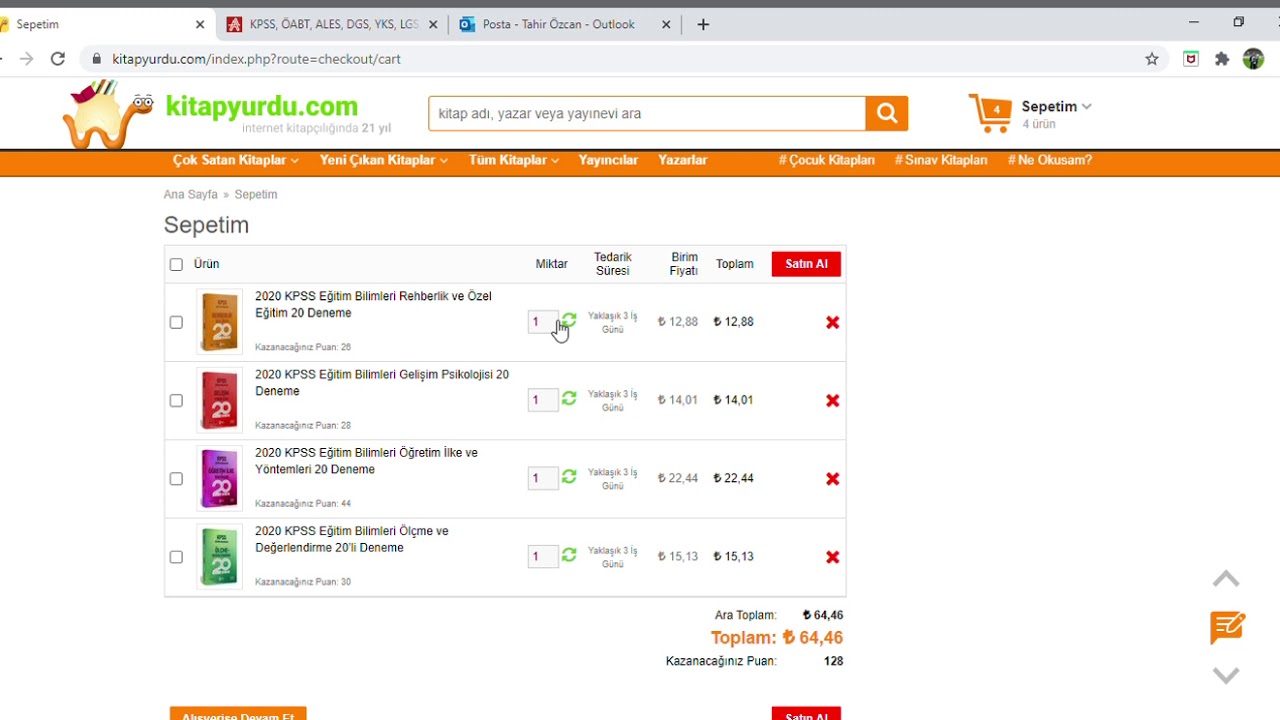The height and width of the screenshot is (720, 1280).
Task: Go forward with the browser forward arrow
Action: [26, 59]
